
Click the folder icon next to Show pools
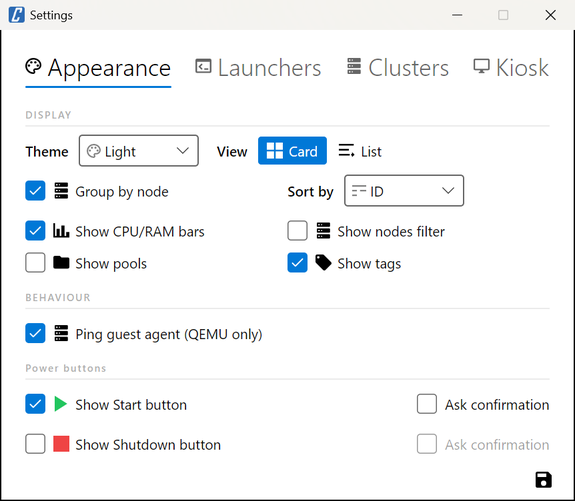tap(61, 263)
